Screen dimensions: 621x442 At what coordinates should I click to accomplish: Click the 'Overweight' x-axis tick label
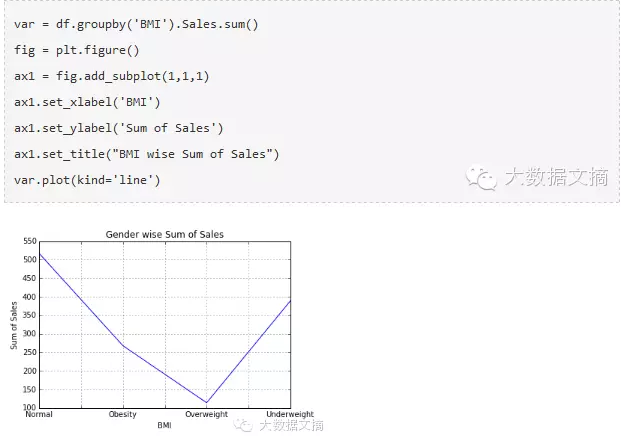207,414
